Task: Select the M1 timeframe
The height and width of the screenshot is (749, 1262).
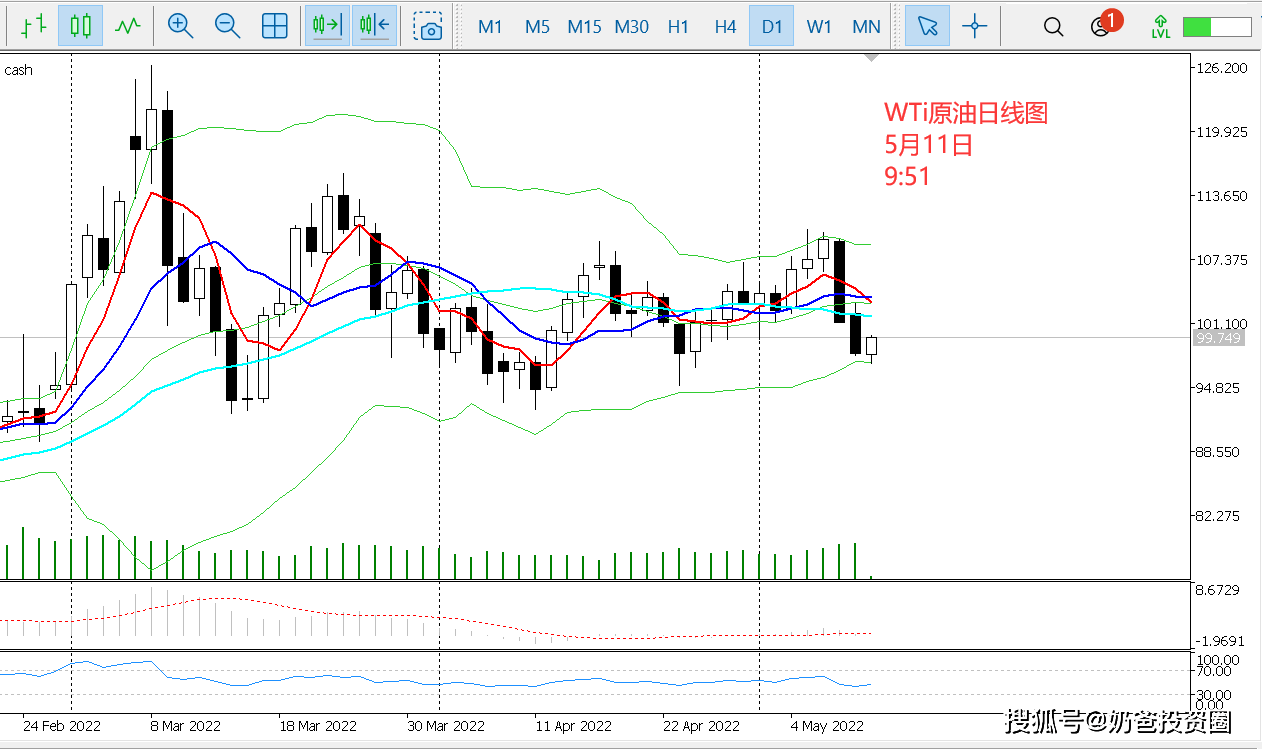Action: point(490,26)
